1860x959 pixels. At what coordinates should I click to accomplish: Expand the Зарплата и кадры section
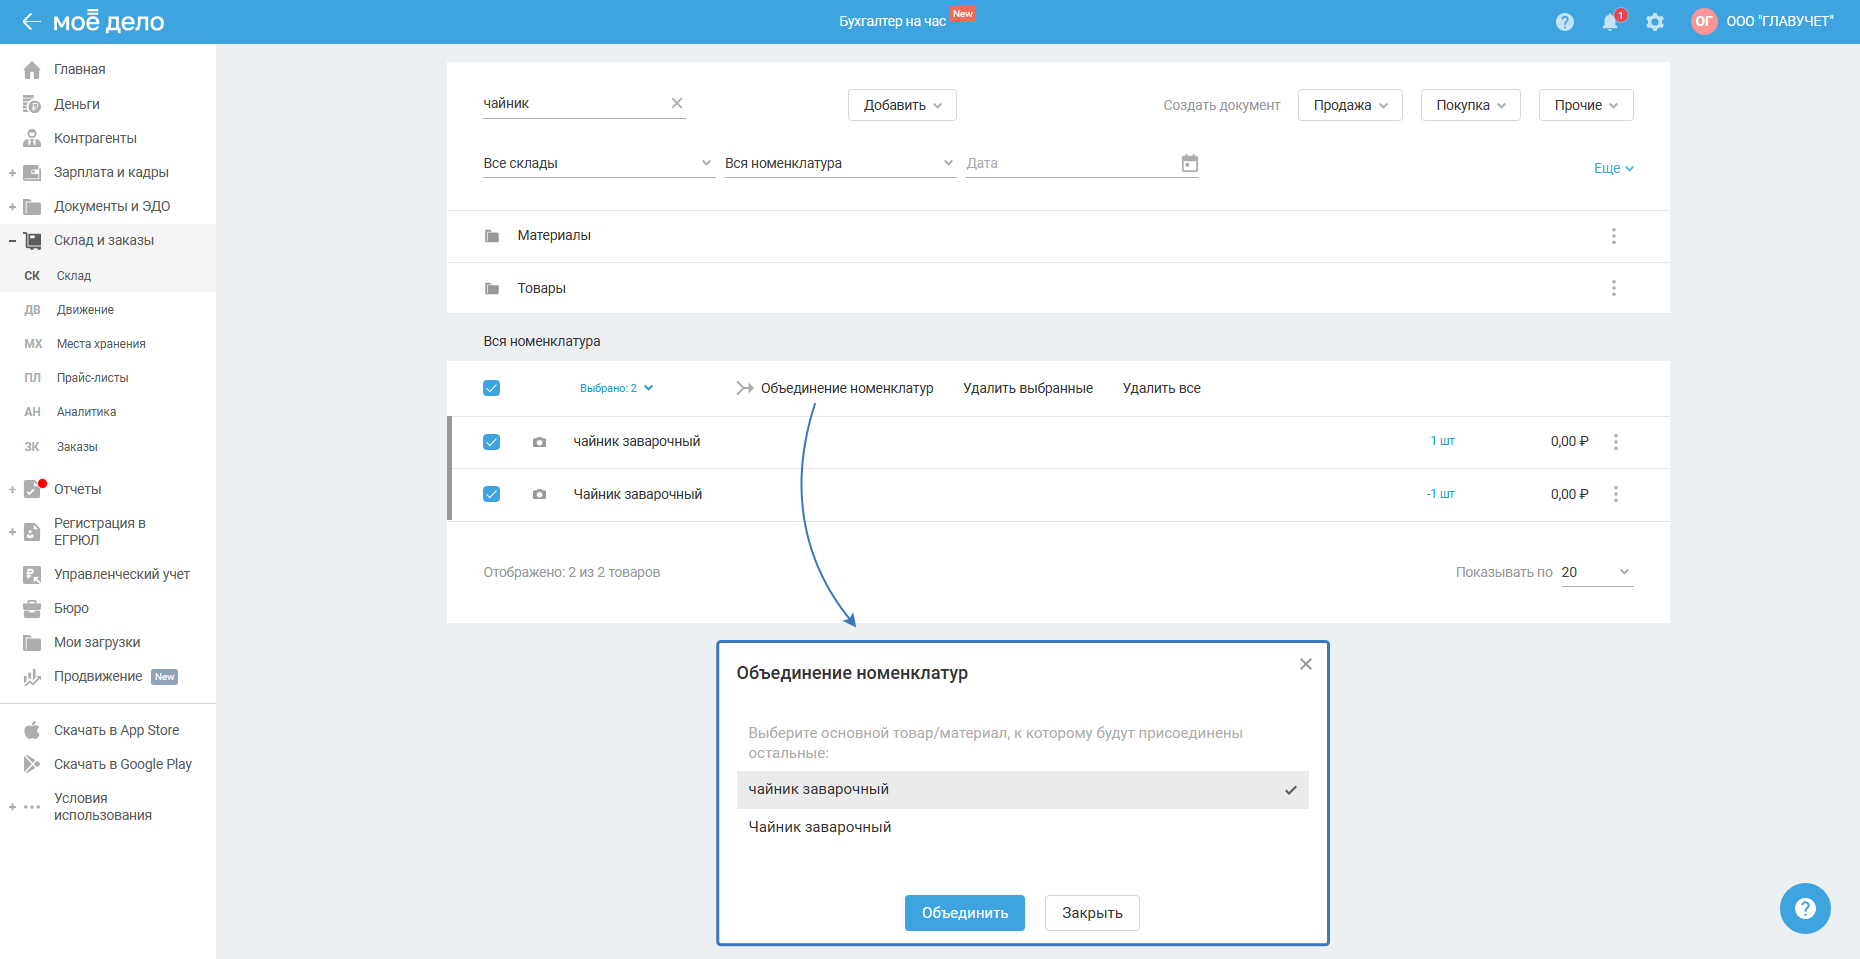tap(12, 173)
